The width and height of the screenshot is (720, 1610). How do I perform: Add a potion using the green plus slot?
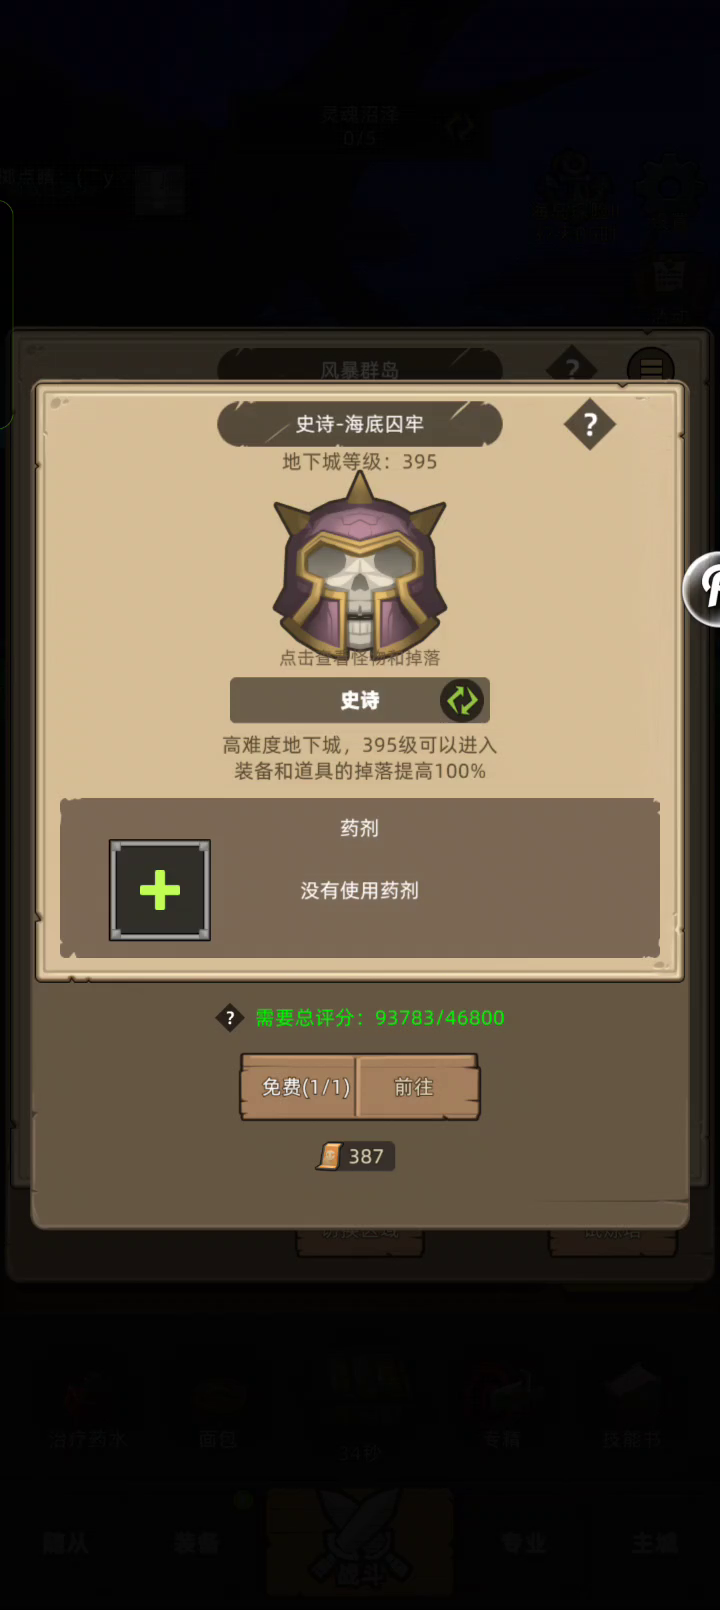[x=160, y=890]
